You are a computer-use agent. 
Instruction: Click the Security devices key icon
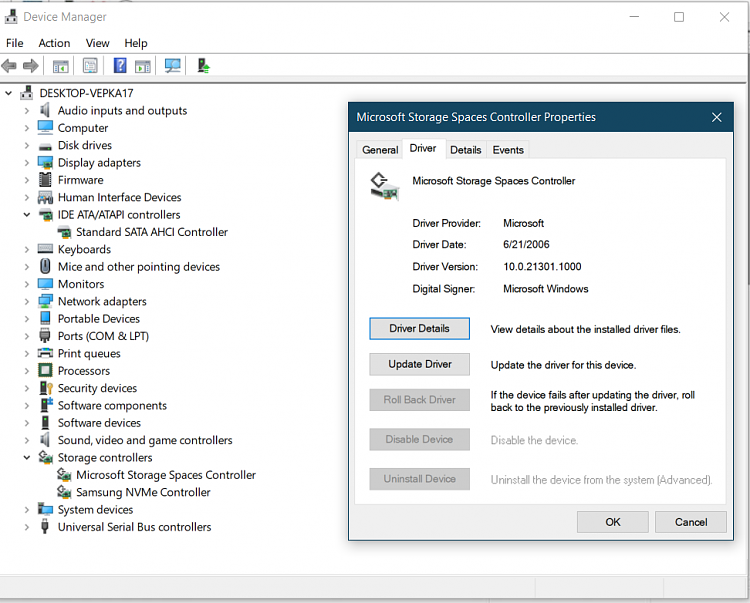(45, 388)
